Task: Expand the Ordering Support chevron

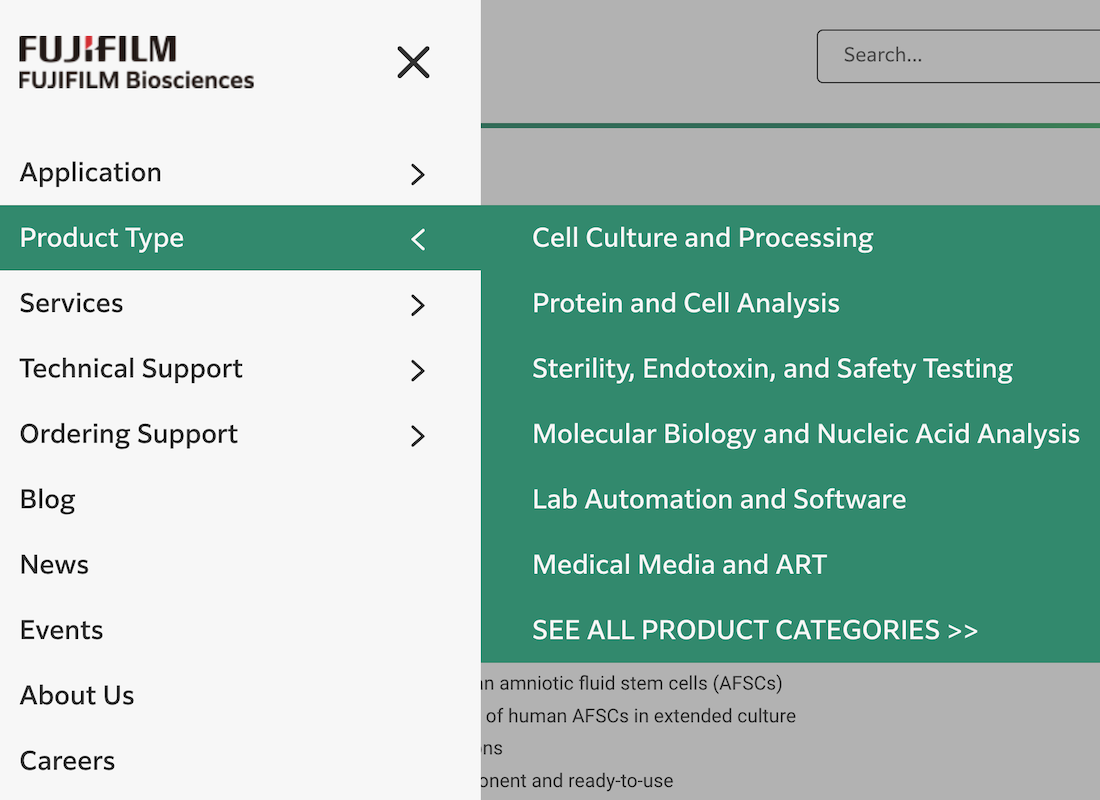Action: 418,436
